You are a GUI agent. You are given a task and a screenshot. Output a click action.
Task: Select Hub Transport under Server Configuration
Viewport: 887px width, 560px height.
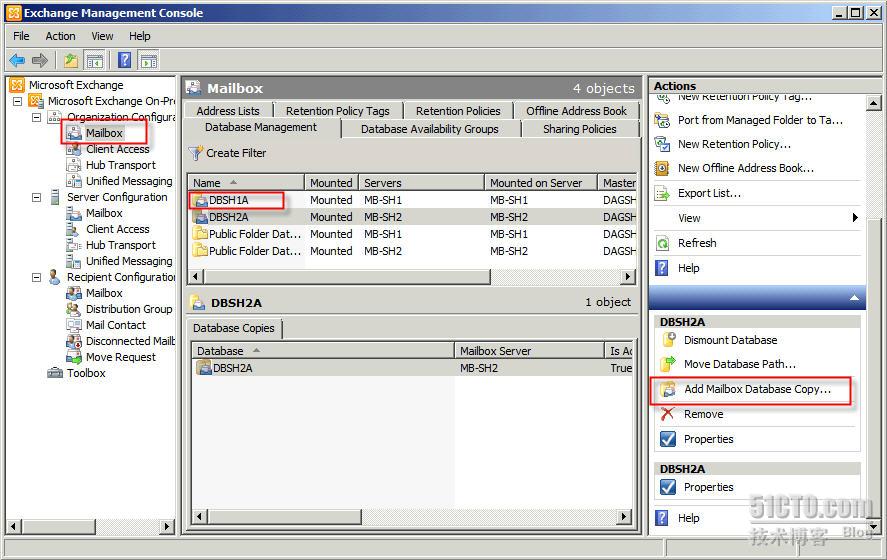pos(120,245)
